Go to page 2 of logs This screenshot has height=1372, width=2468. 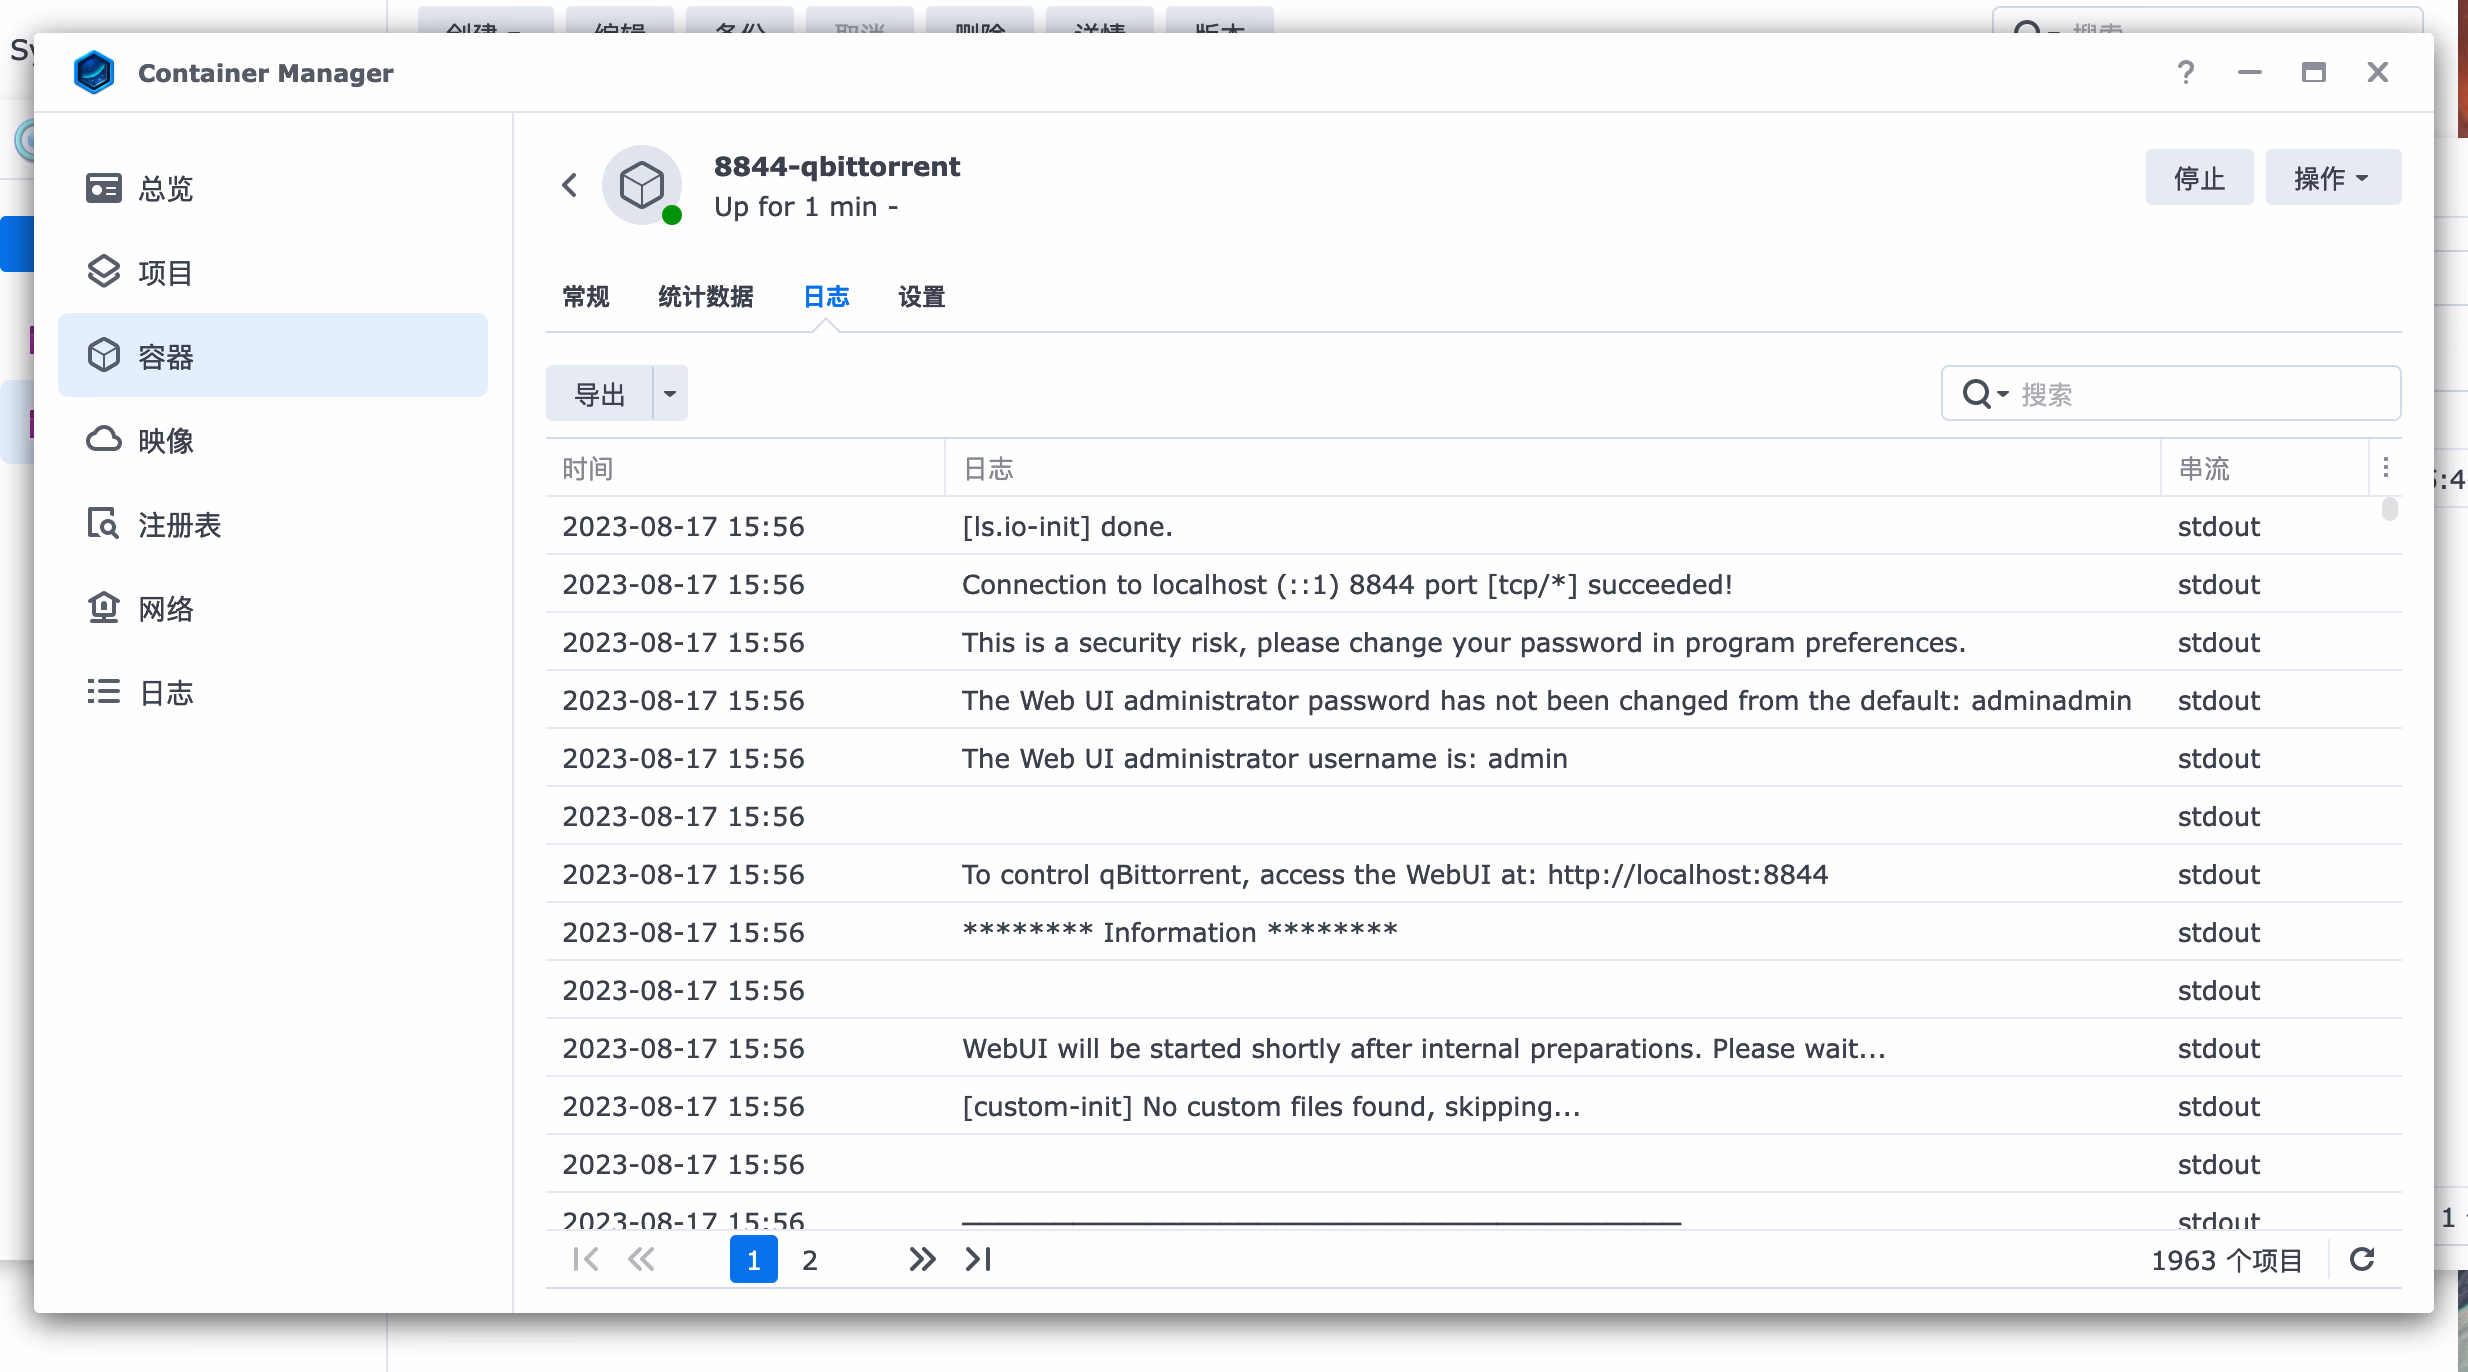click(809, 1260)
